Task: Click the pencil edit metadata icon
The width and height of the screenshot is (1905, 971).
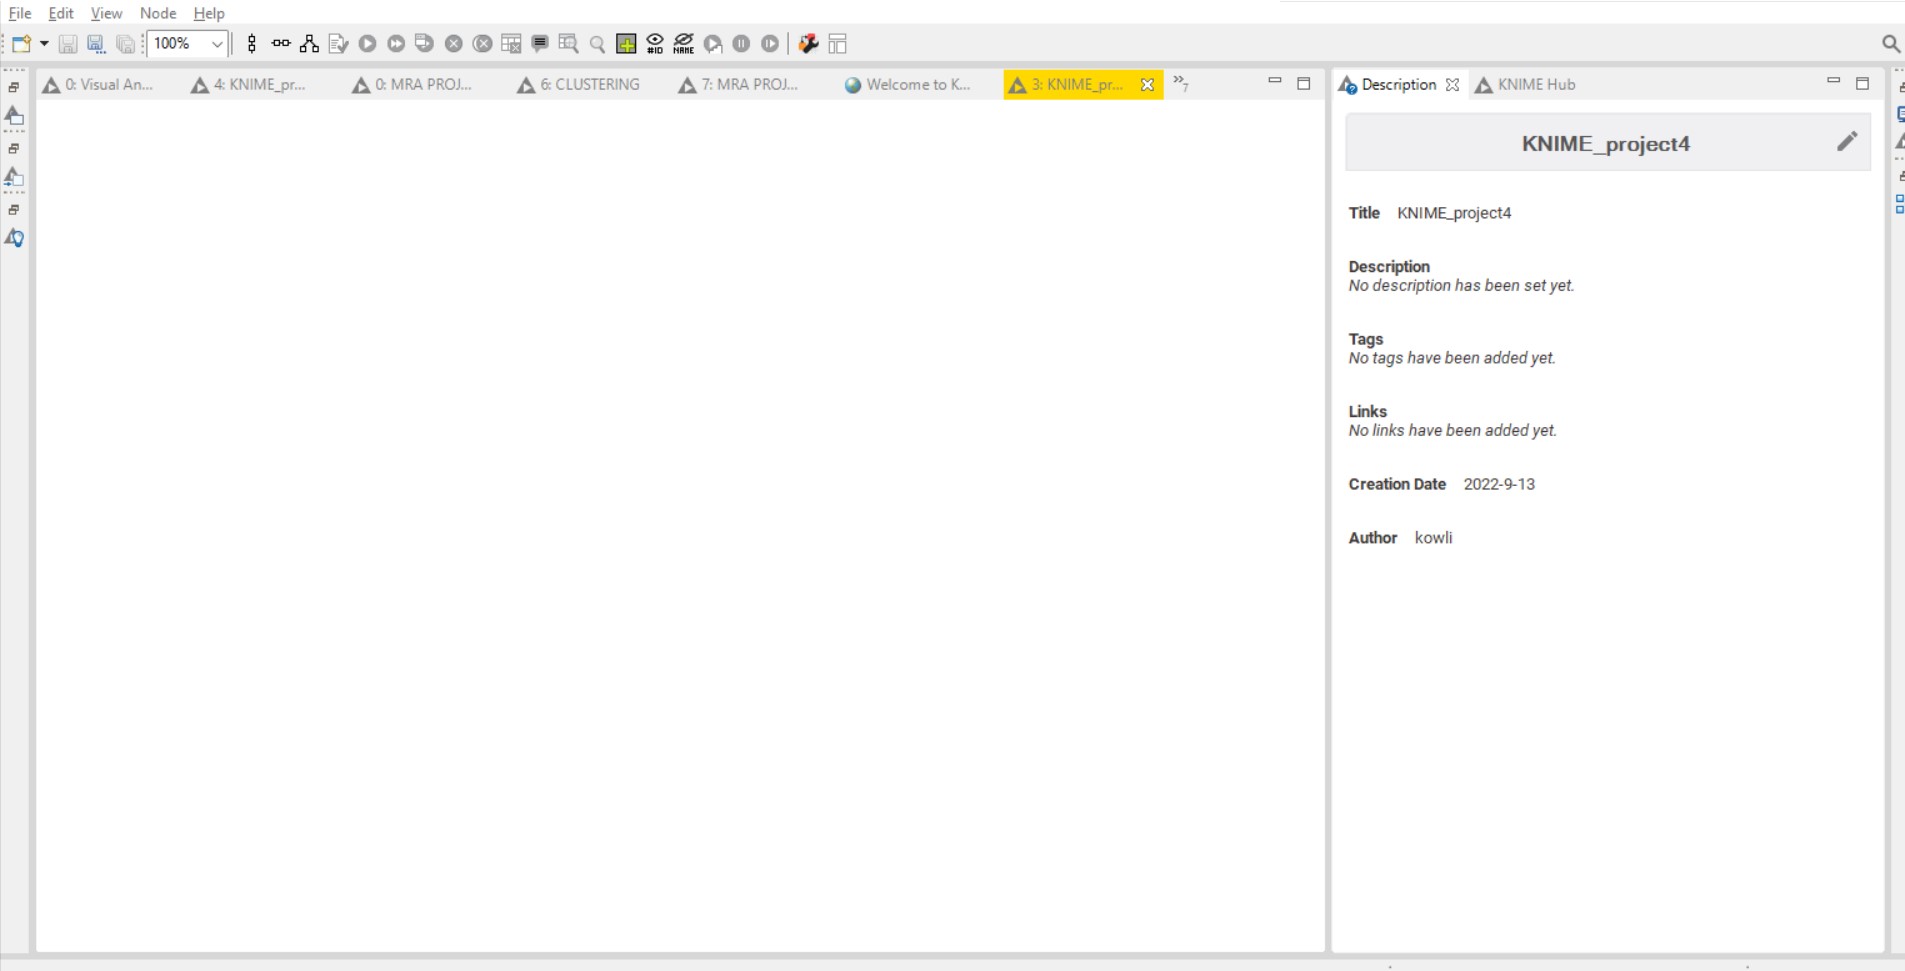Action: (1847, 141)
